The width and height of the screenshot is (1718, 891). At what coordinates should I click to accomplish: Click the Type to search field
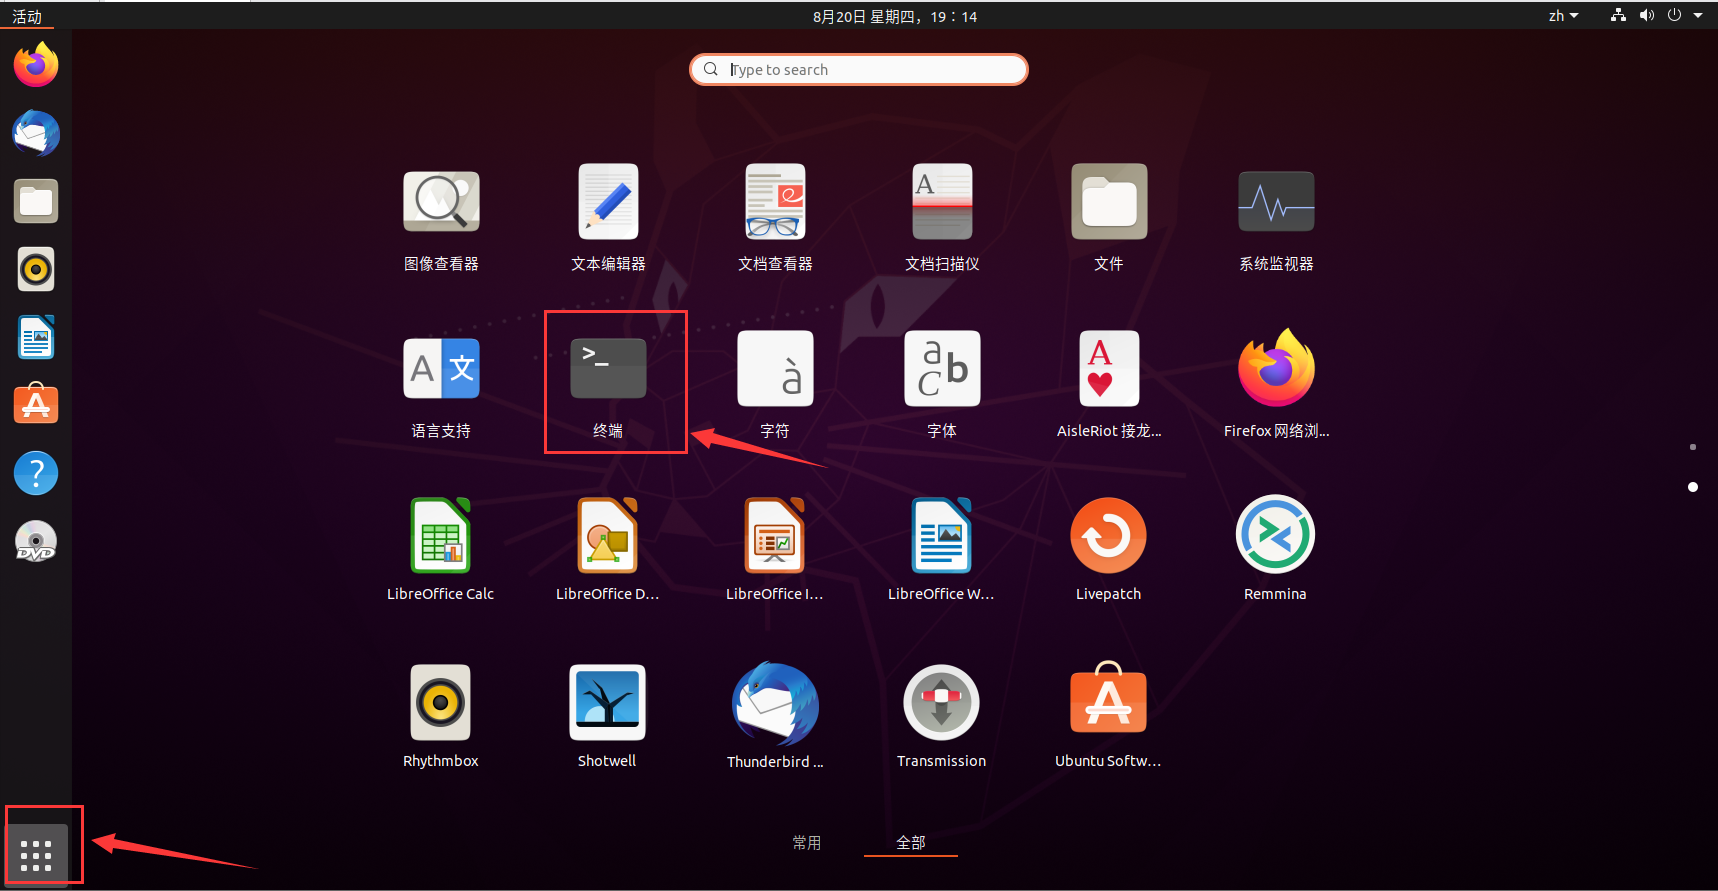tap(859, 69)
